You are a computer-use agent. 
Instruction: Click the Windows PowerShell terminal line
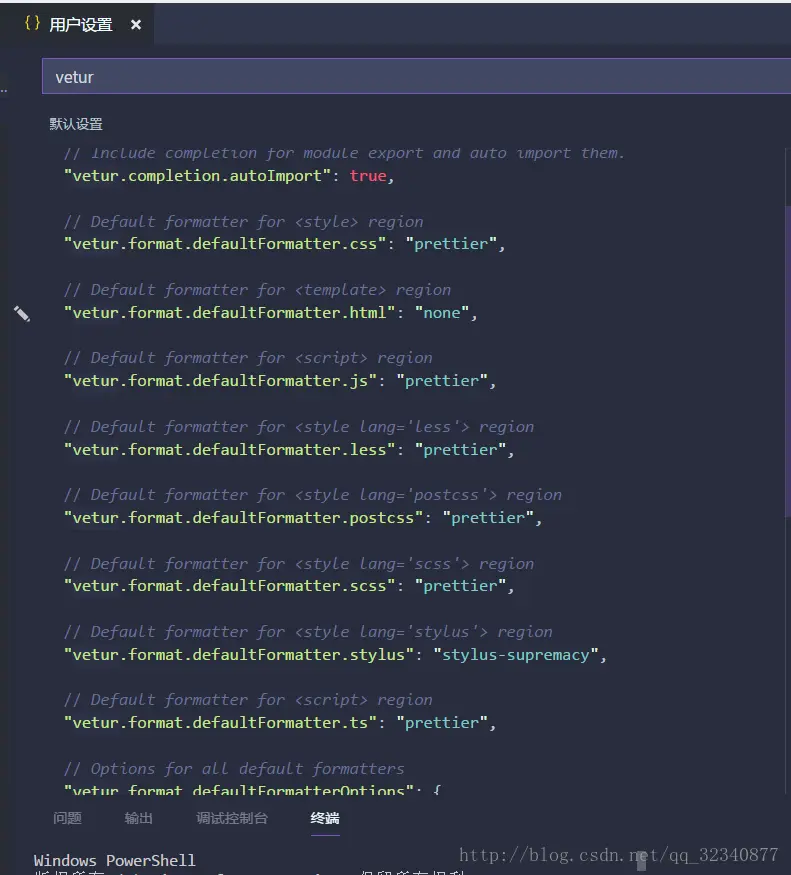(x=114, y=860)
